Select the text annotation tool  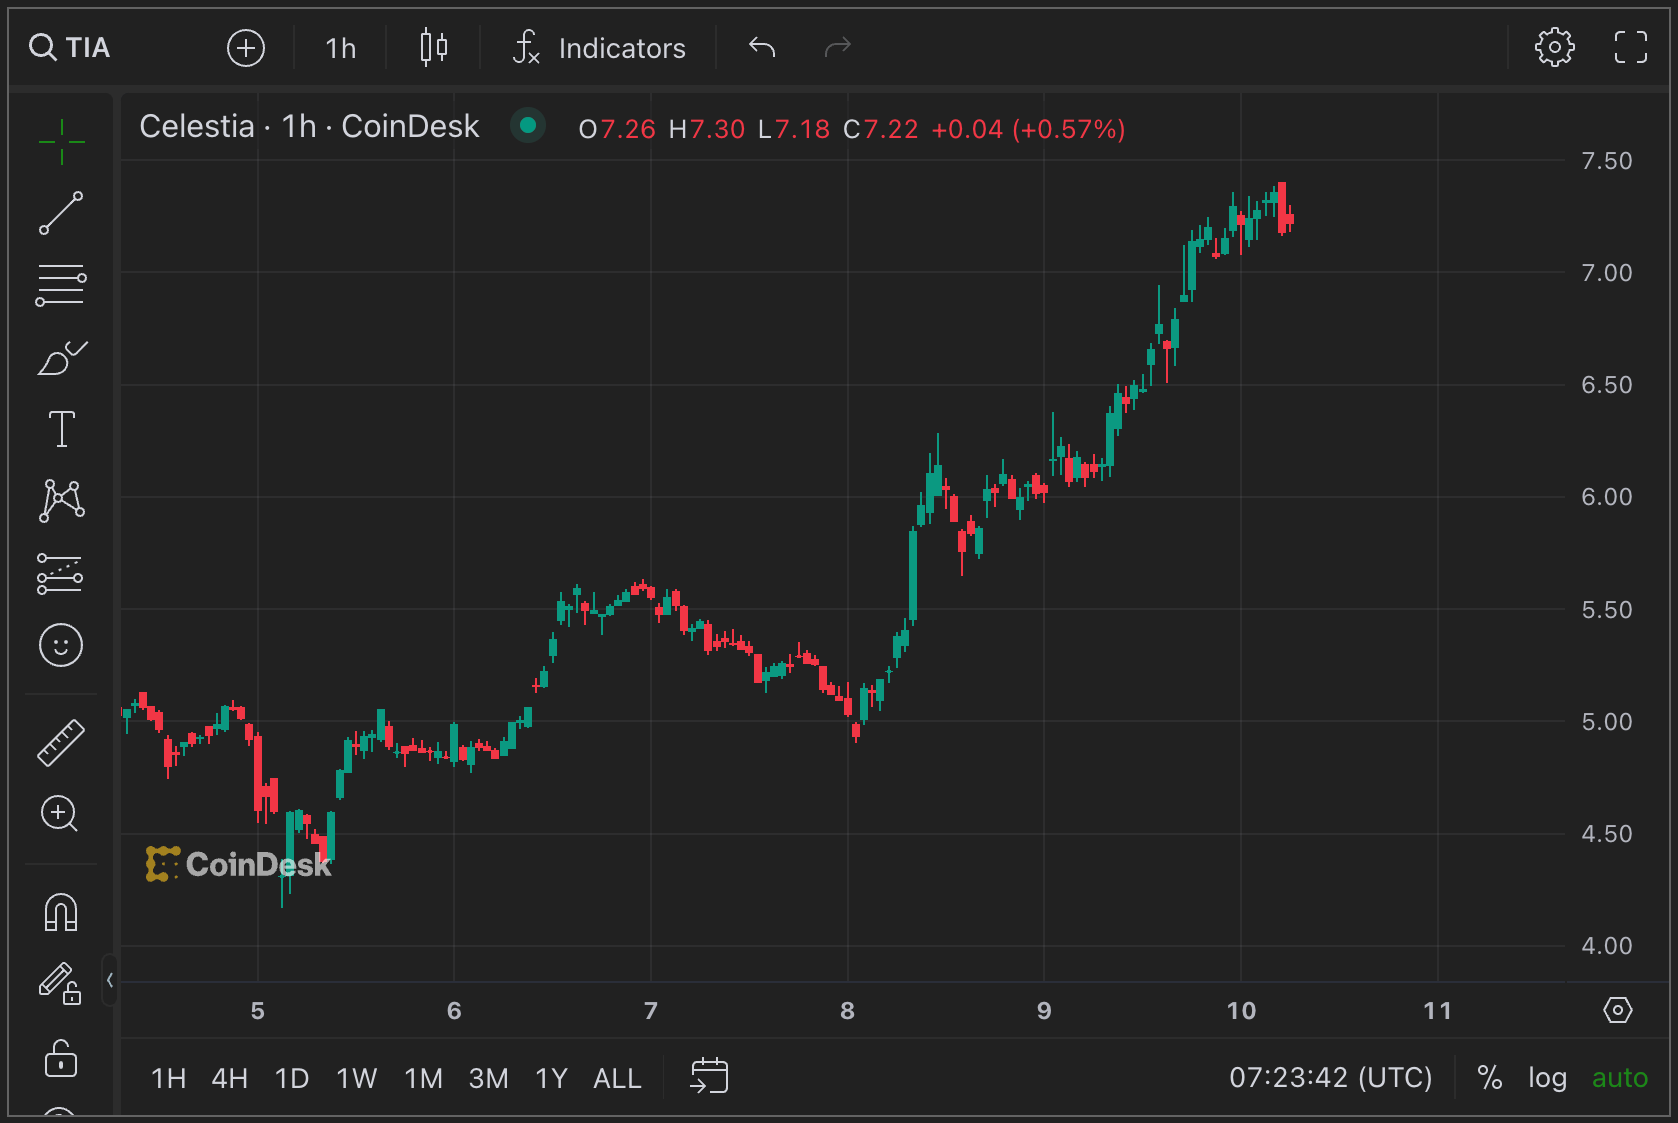click(x=62, y=429)
